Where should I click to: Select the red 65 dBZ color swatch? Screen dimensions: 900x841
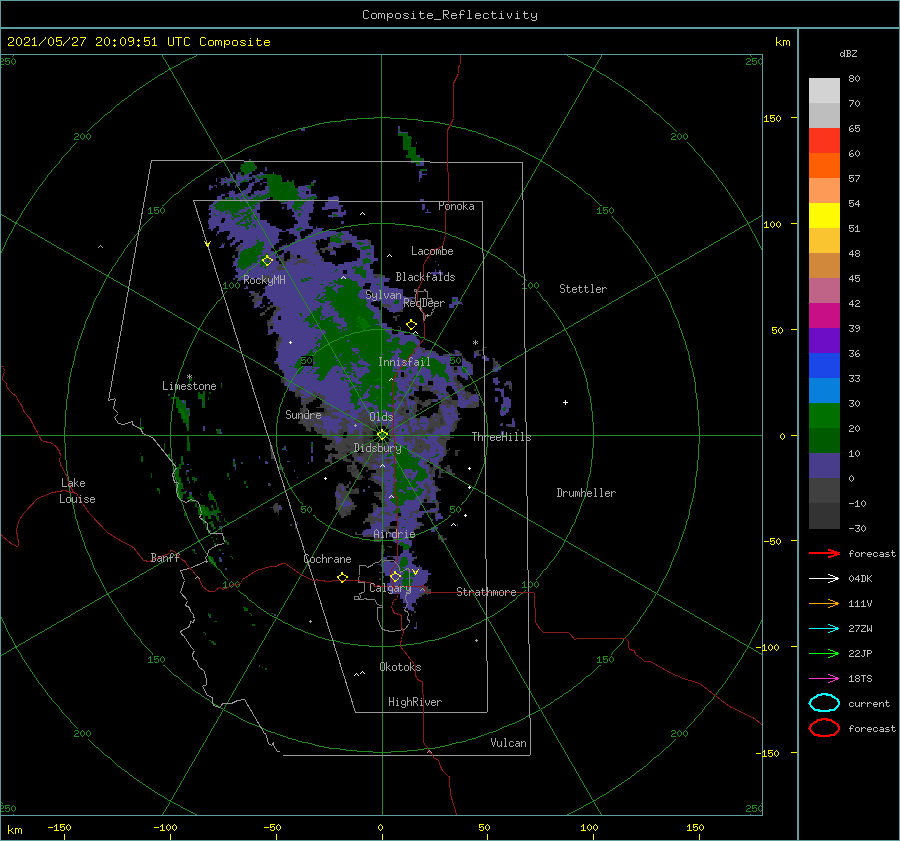[824, 140]
